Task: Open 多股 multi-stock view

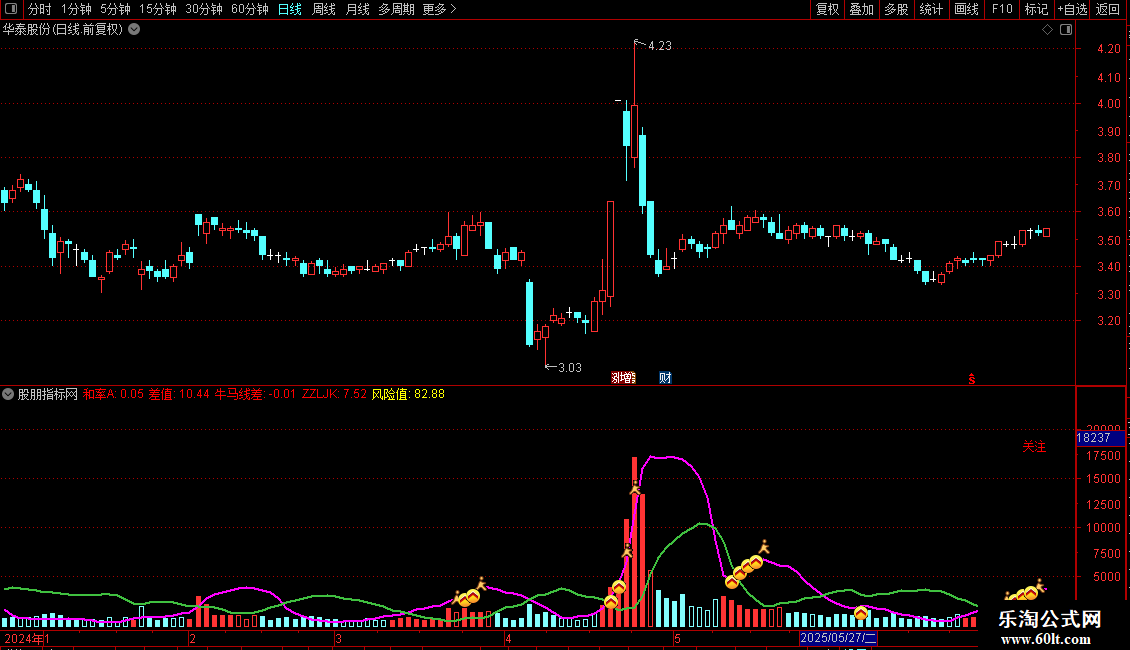Action: pos(896,9)
